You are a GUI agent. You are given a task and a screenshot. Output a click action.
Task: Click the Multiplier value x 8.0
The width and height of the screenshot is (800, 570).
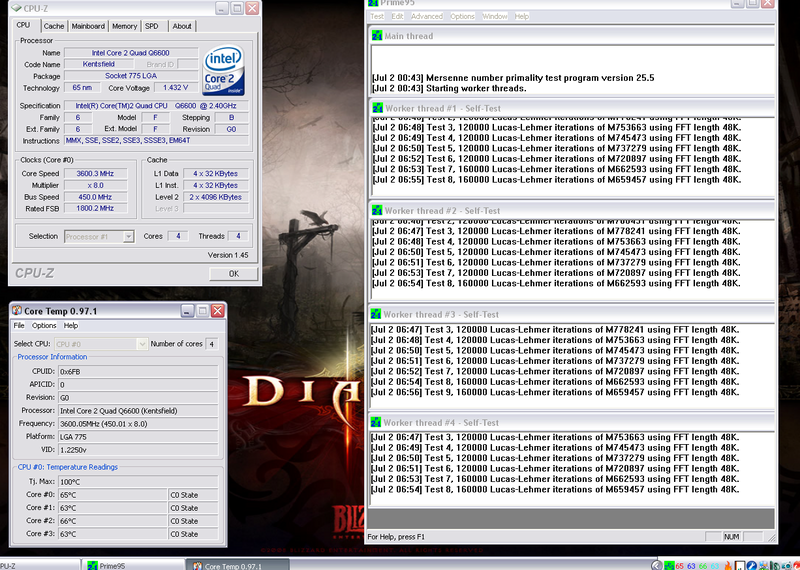95,185
